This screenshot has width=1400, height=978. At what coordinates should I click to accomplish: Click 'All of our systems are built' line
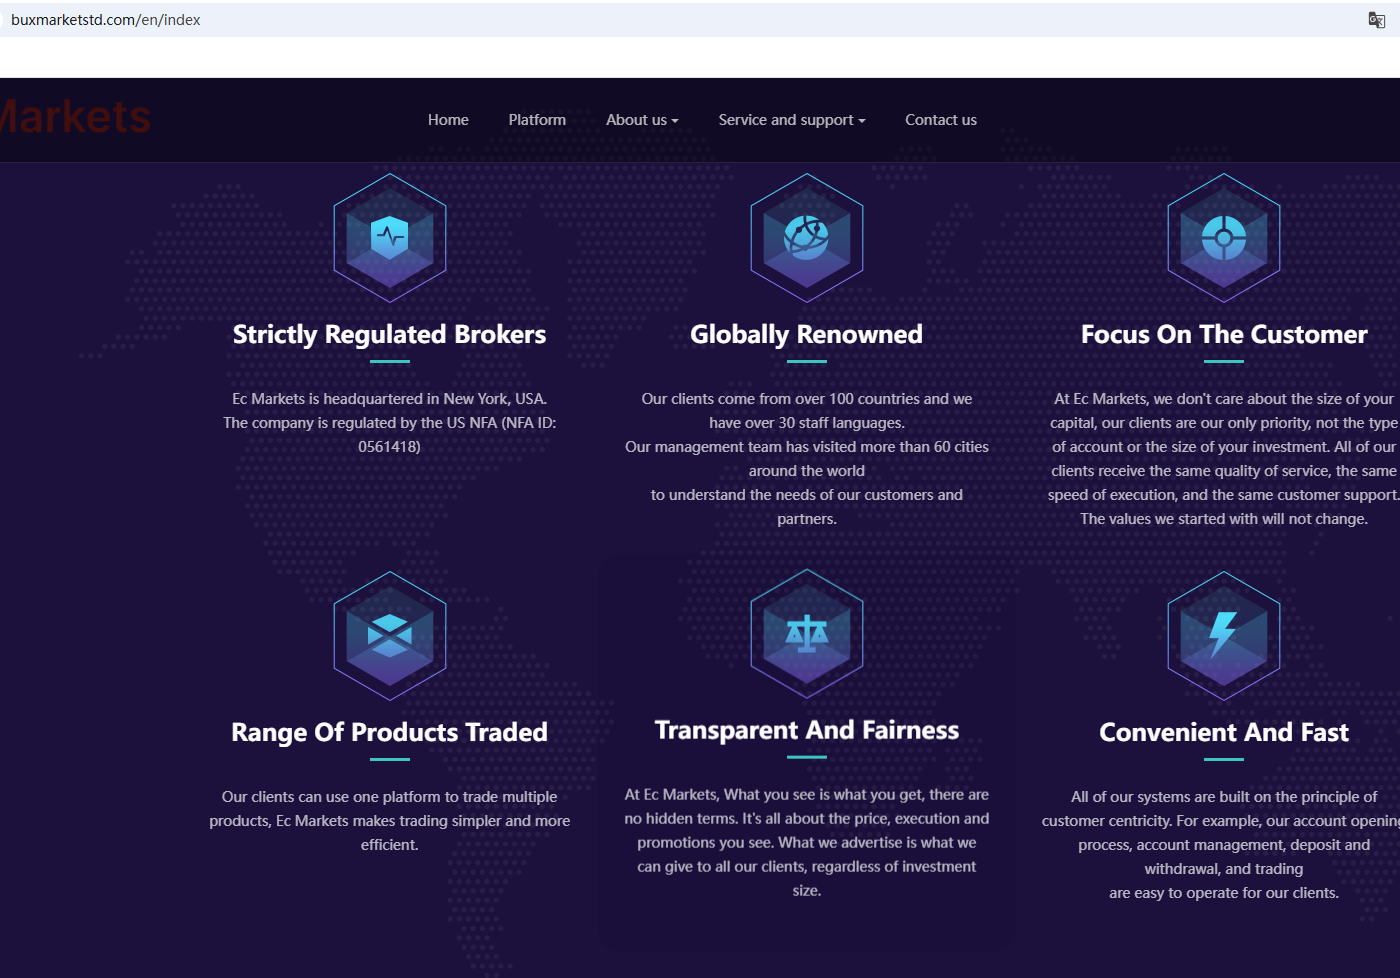(1224, 797)
